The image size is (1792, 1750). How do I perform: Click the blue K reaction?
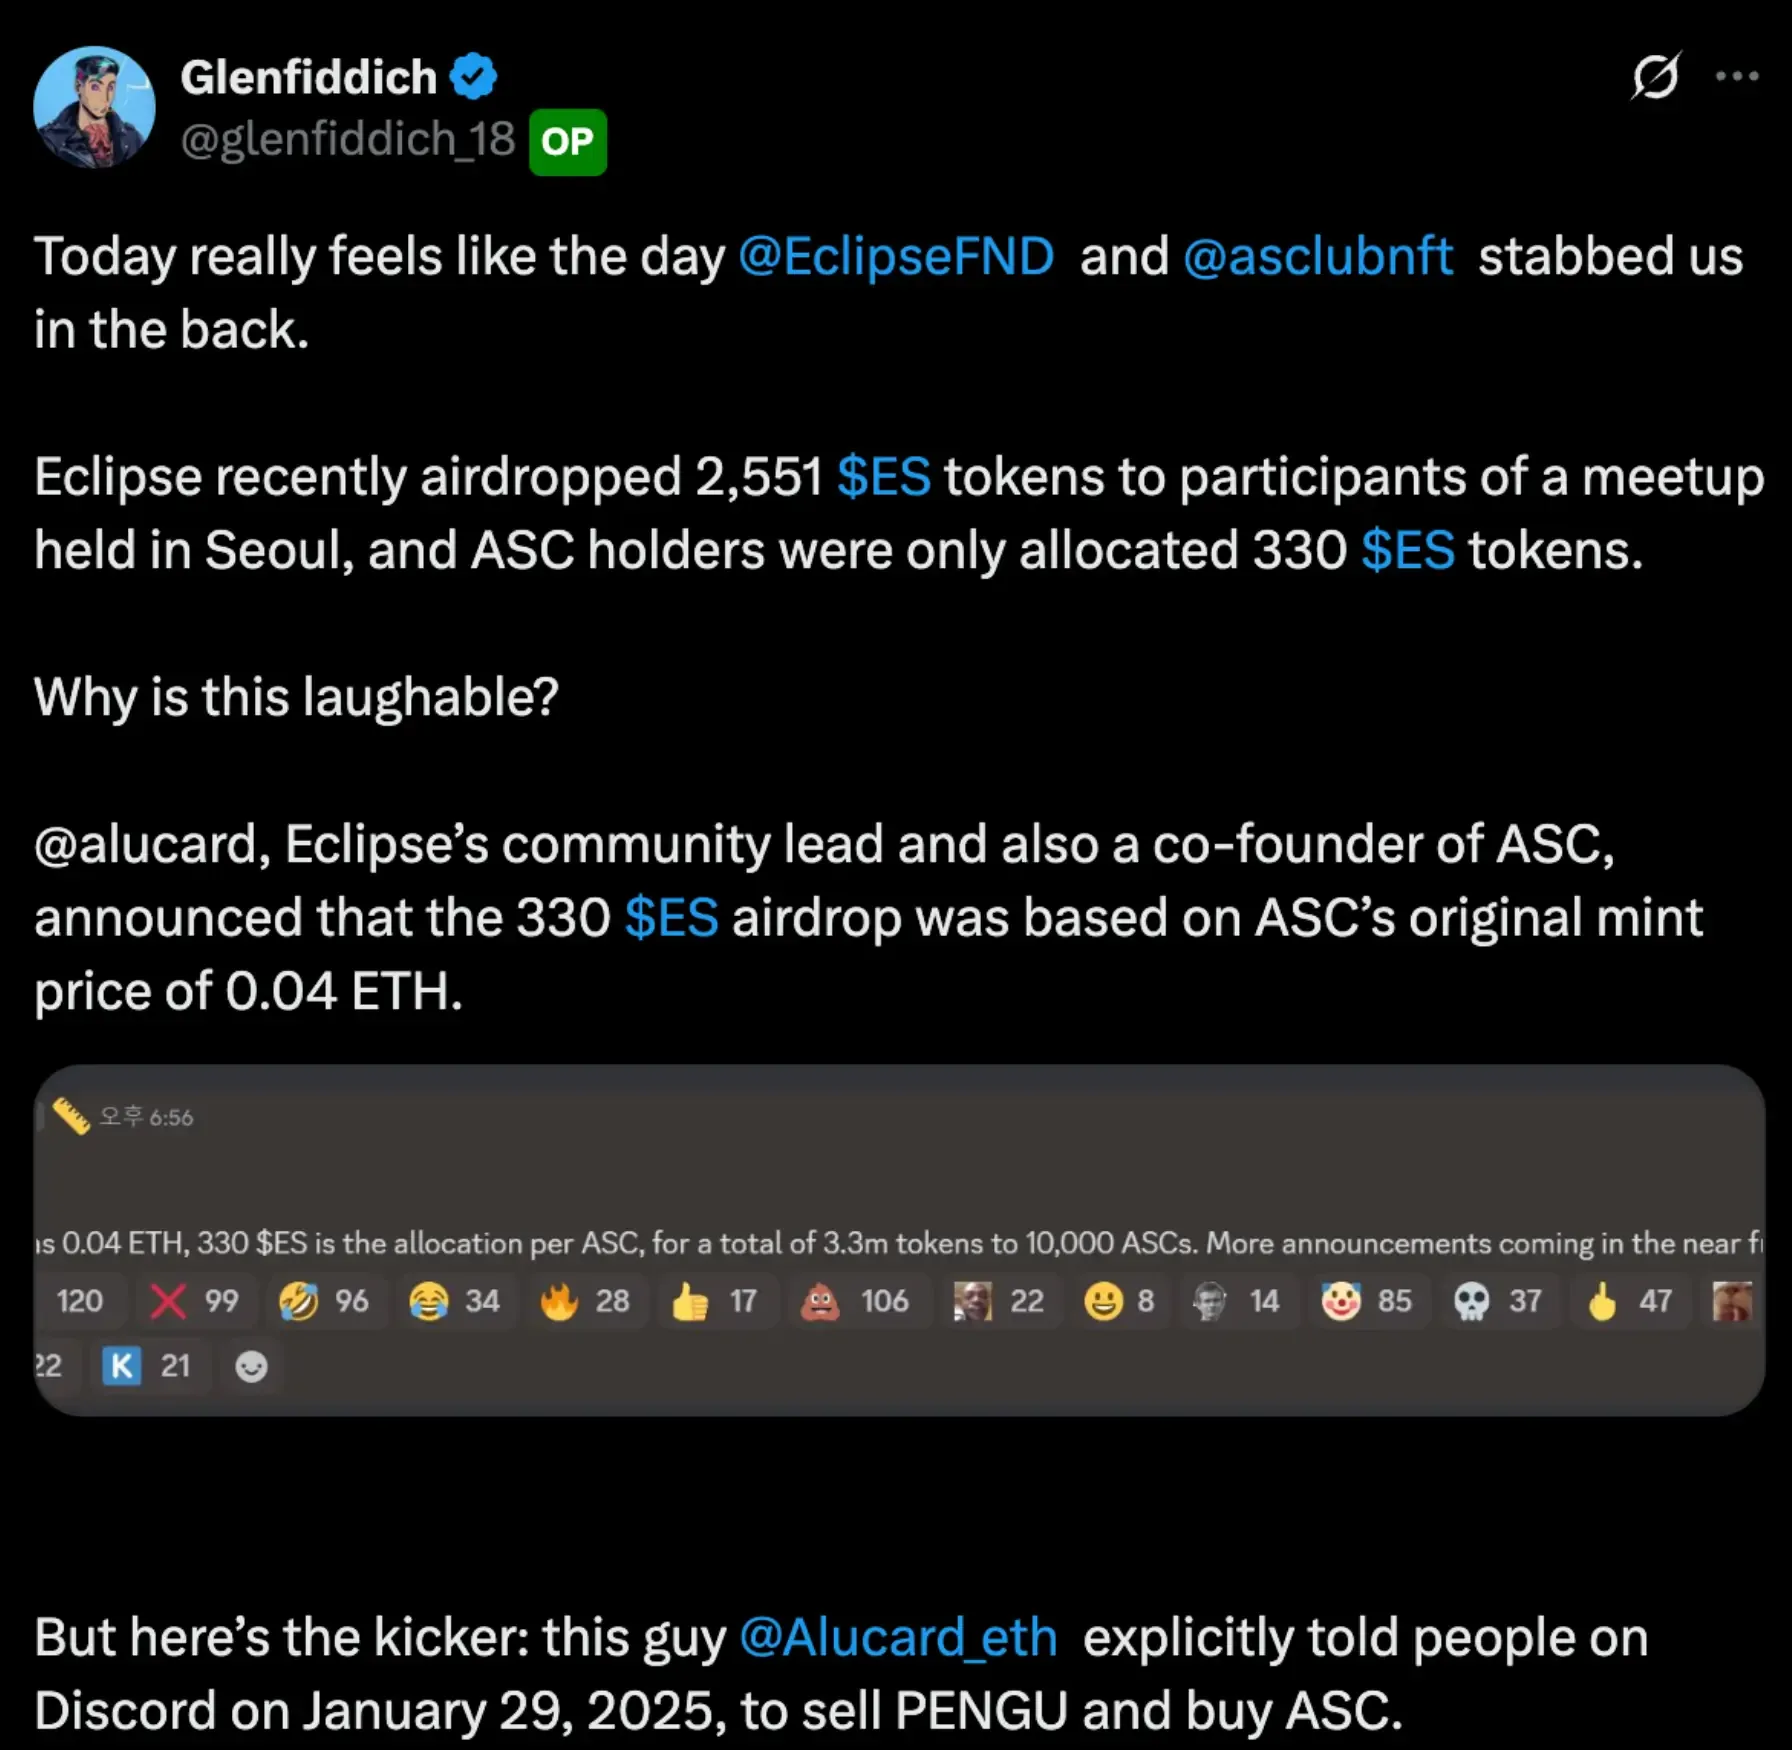[x=146, y=1366]
